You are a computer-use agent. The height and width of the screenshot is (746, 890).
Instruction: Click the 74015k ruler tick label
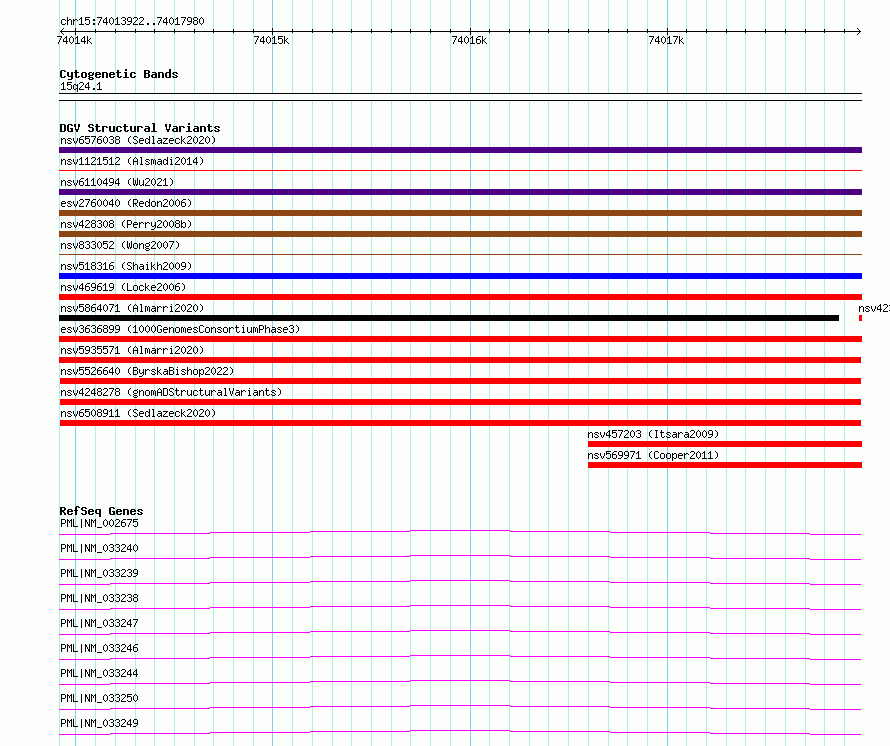click(x=271, y=40)
